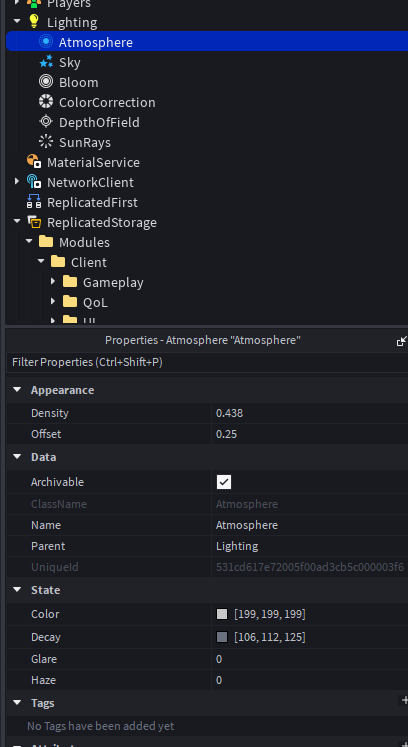Select ColorCorrection in the explorer
408x747 pixels.
coord(107,102)
